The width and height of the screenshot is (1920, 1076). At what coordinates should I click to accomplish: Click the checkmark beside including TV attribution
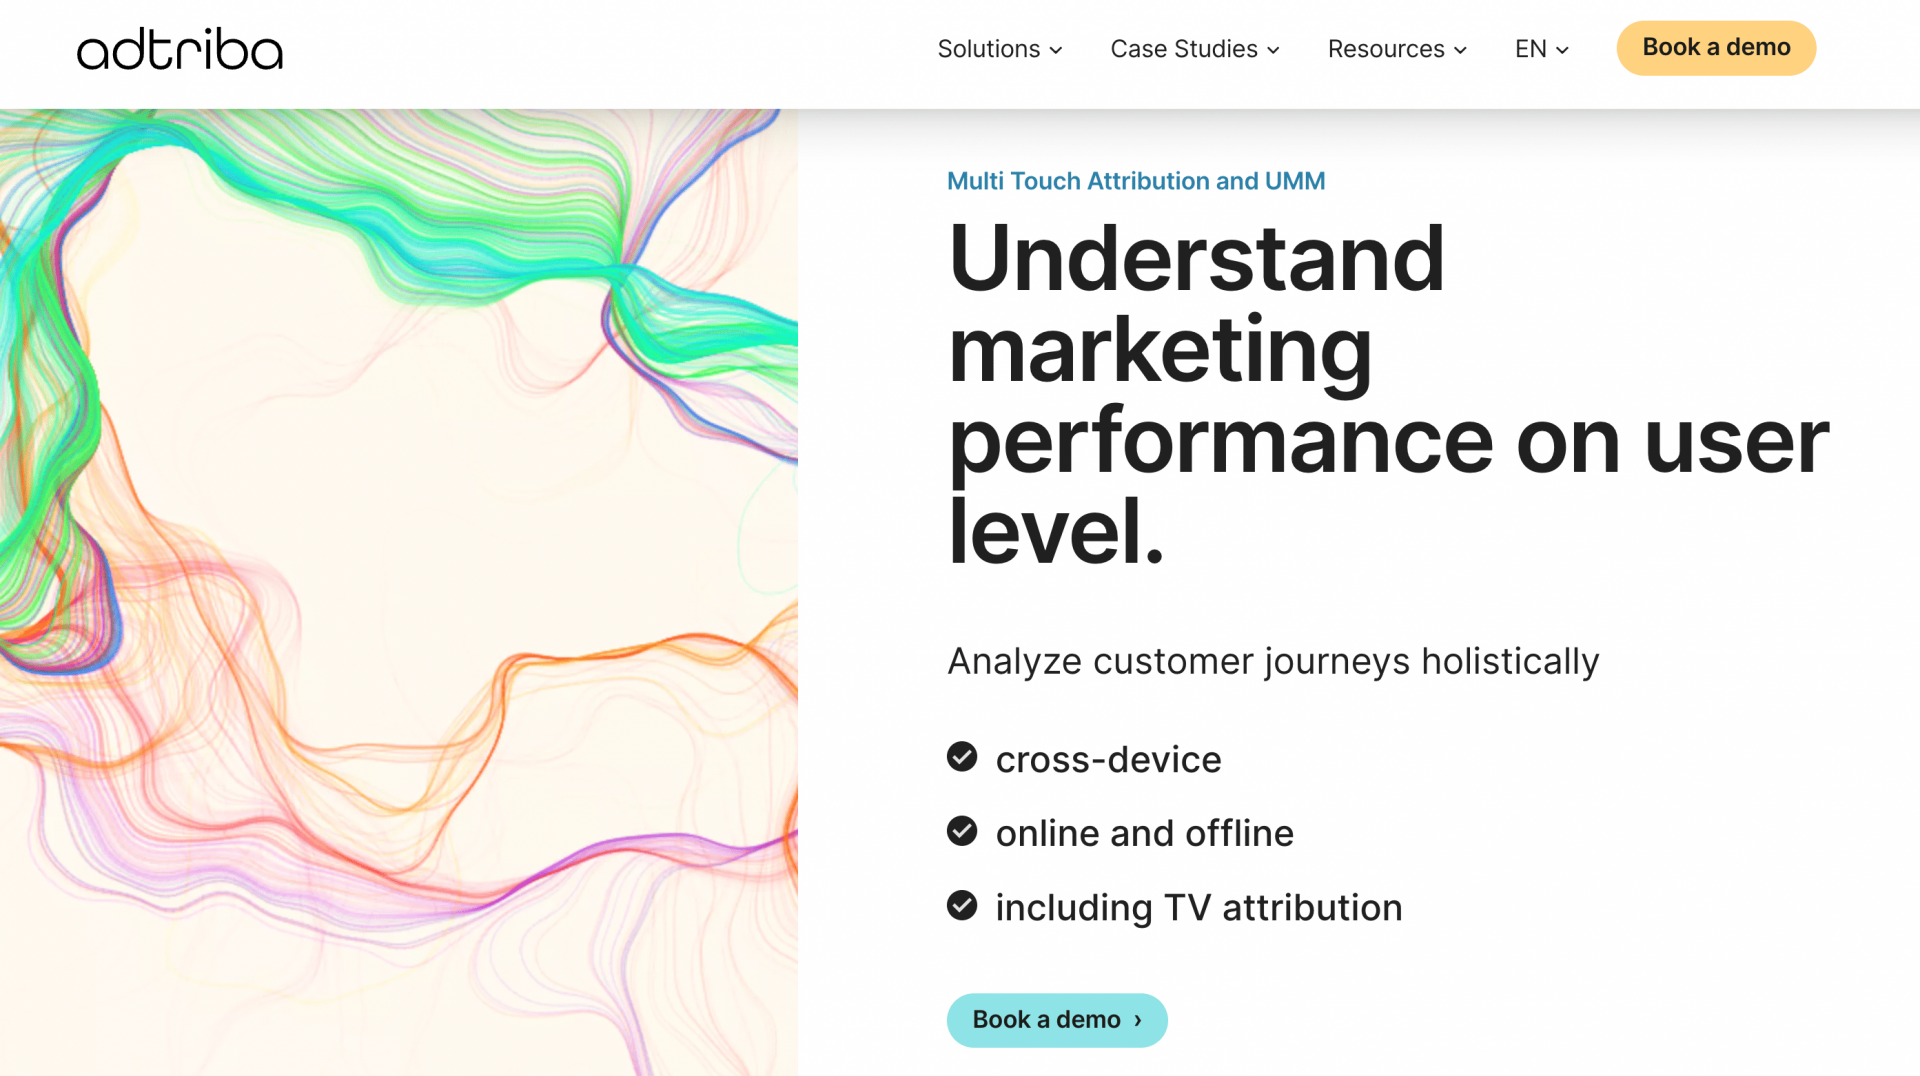[962, 906]
